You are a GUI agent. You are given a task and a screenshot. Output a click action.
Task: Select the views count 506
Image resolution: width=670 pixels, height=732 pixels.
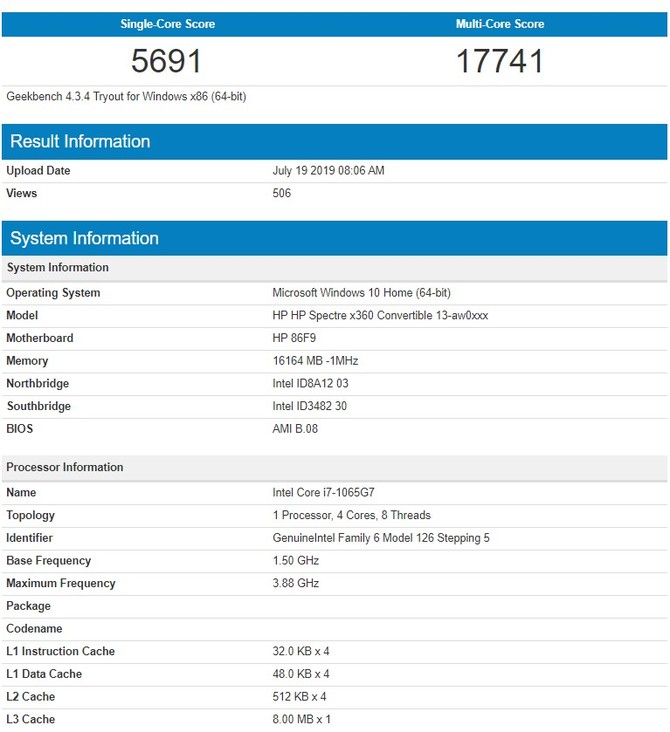click(282, 193)
